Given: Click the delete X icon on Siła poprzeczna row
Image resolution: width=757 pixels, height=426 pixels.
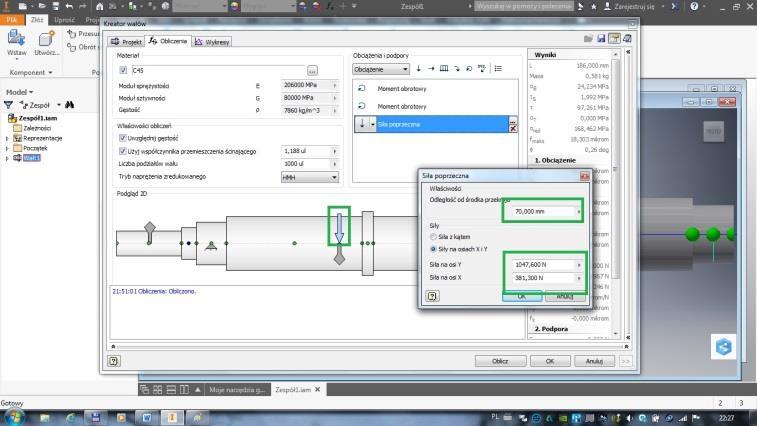Looking at the screenshot, I should pos(513,128).
